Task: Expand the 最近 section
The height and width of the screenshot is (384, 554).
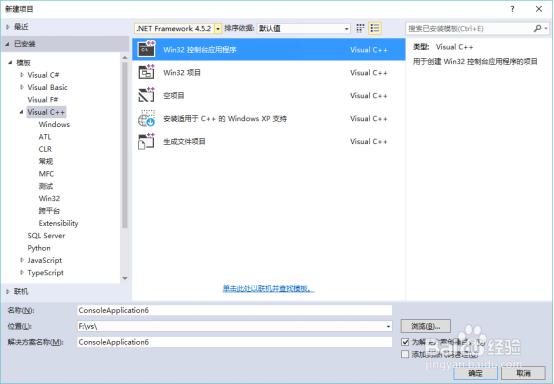Action: pyautogui.click(x=8, y=27)
